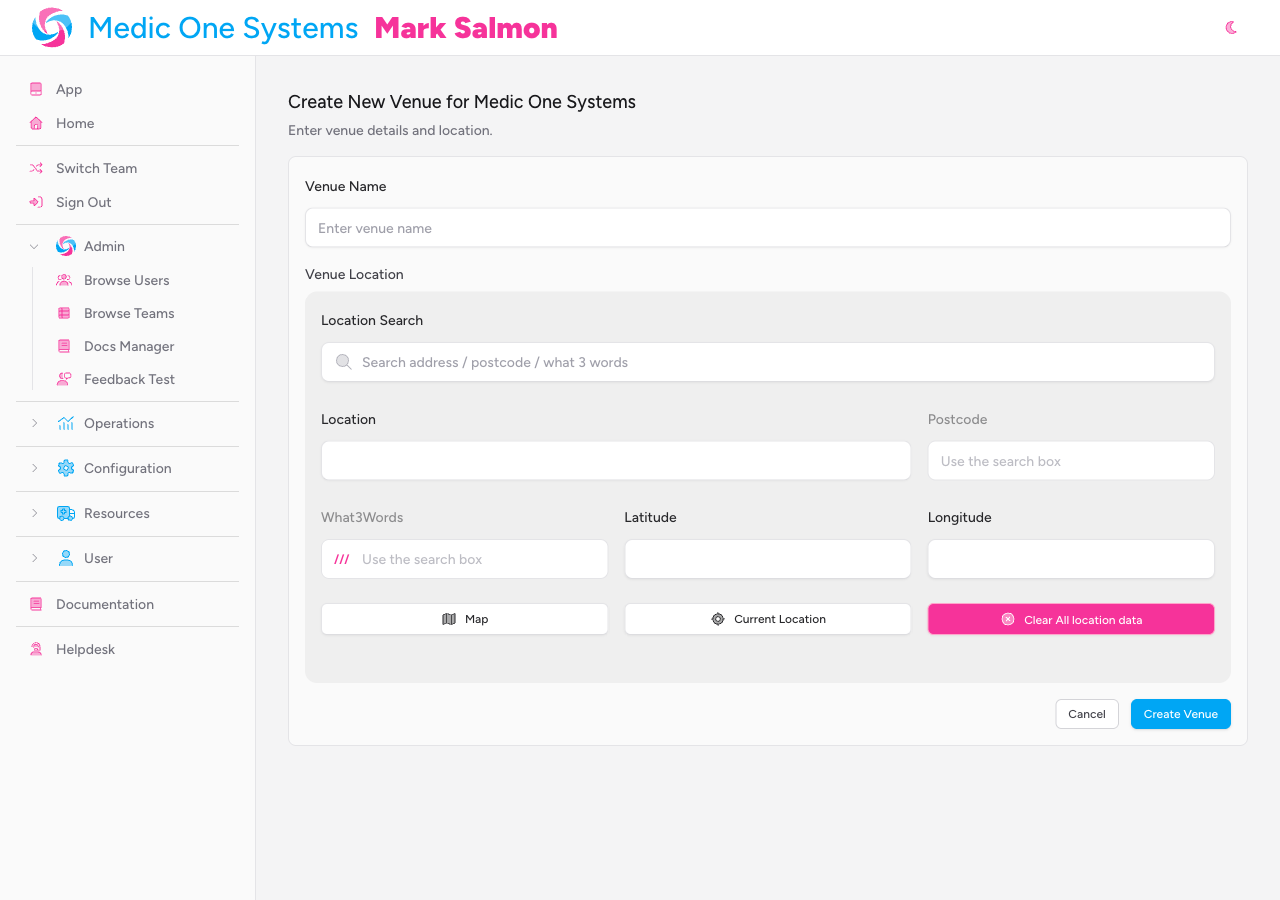Screen dimensions: 1280x900
Task: Expand the Configuration section
Action: pos(34,468)
